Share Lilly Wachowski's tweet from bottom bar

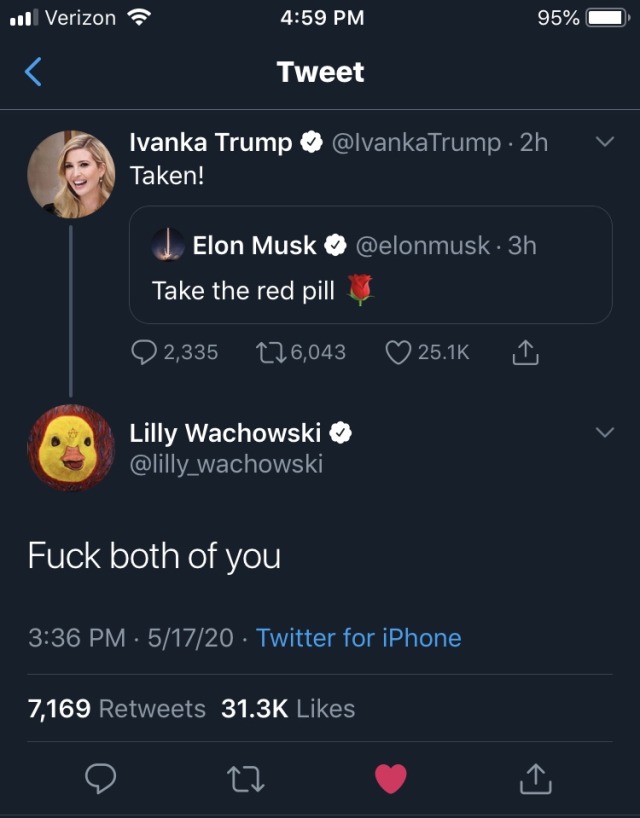click(x=536, y=777)
